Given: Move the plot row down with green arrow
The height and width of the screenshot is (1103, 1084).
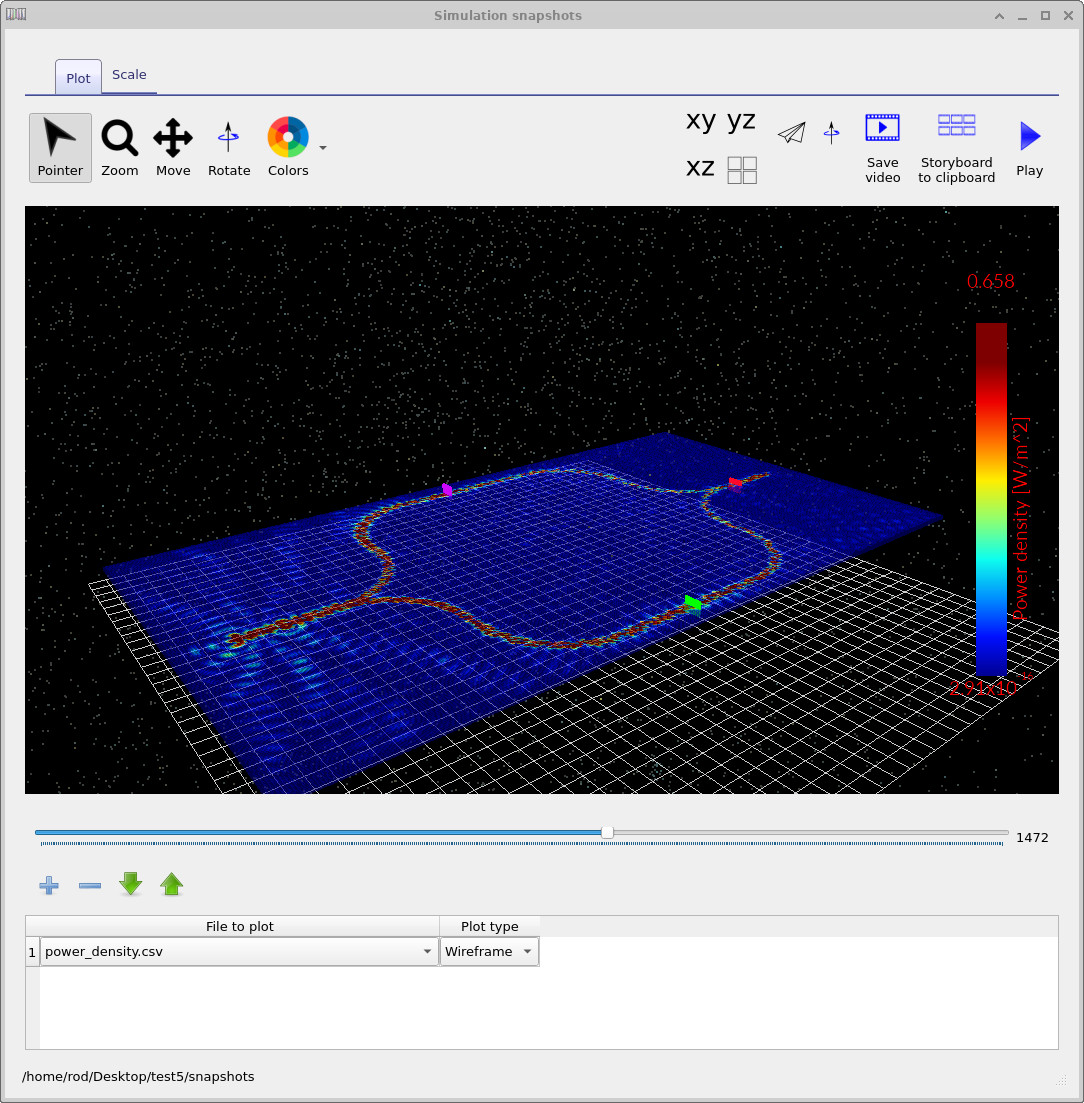Looking at the screenshot, I should pos(130,884).
